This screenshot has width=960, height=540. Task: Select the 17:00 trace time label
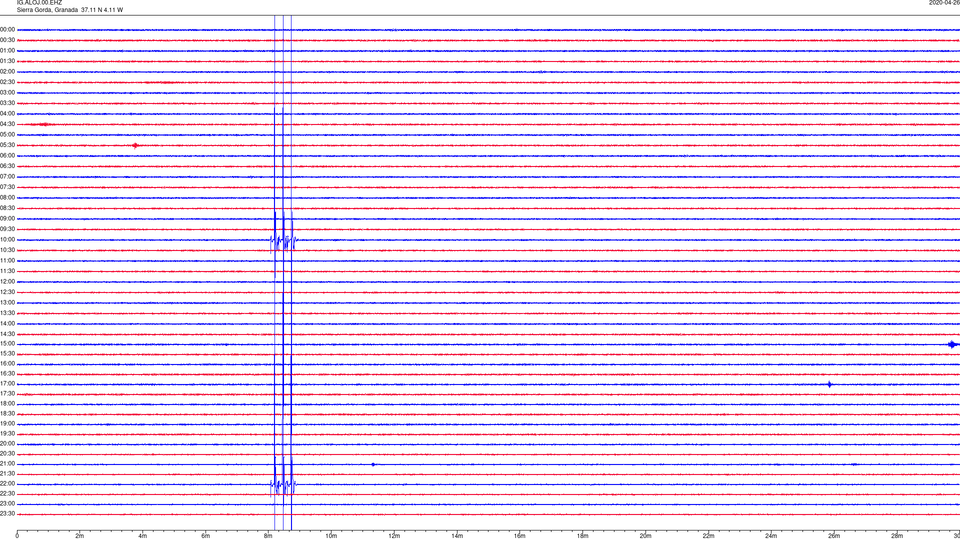coord(7,384)
